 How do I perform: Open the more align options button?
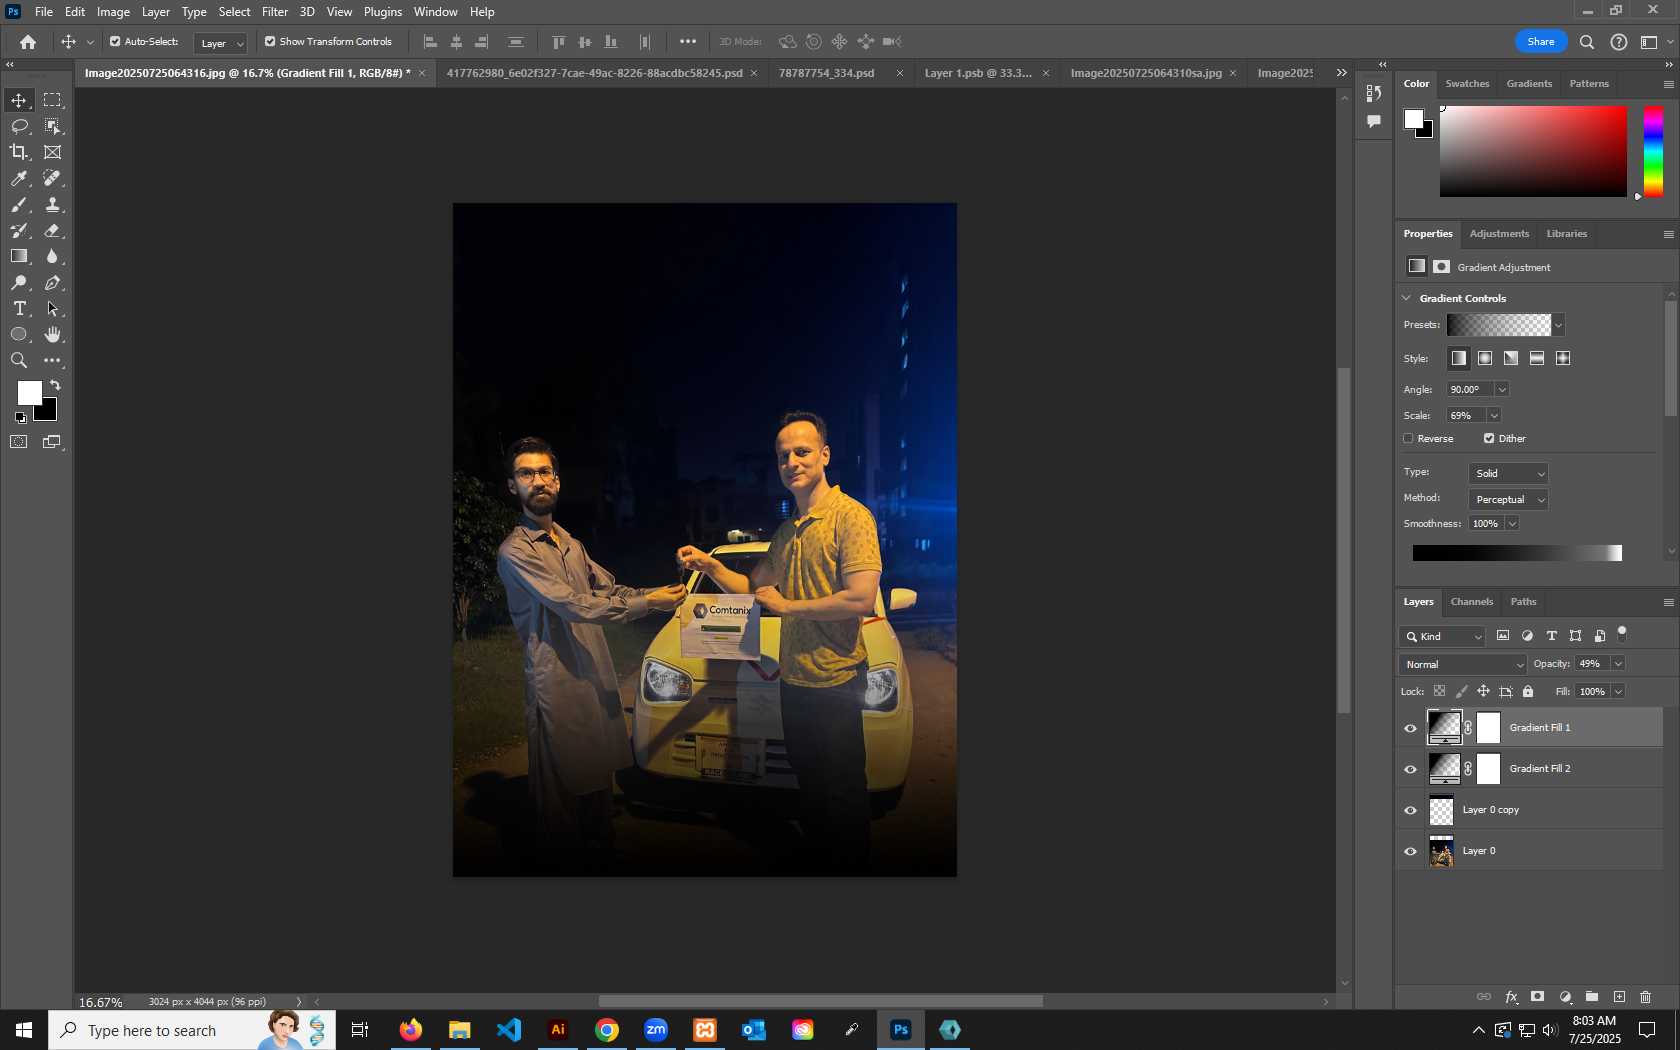pyautogui.click(x=688, y=42)
